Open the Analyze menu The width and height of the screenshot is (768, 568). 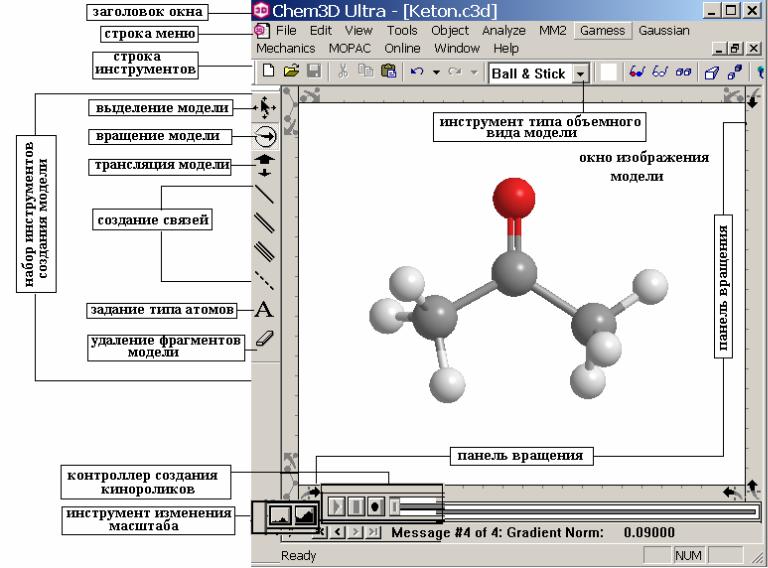click(504, 30)
